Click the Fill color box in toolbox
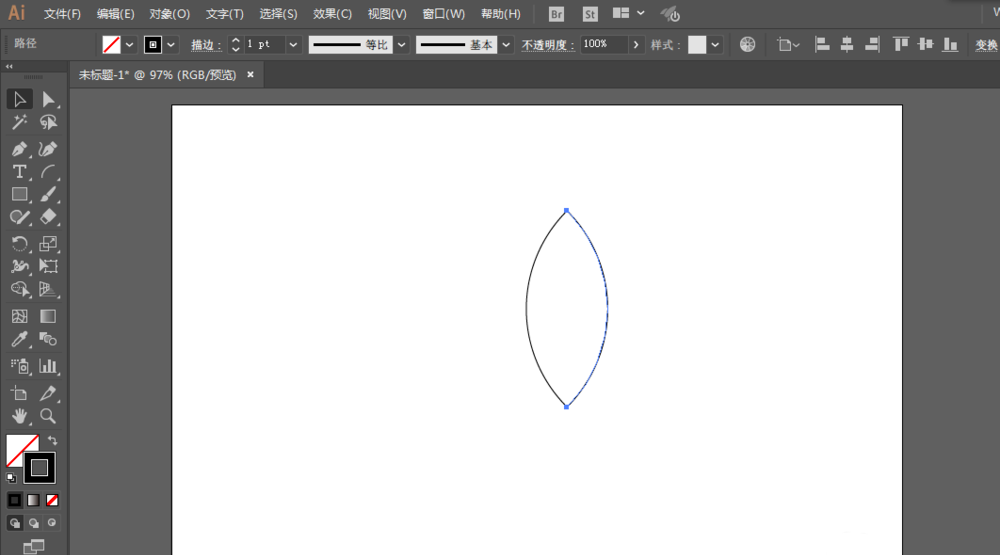 pos(19,448)
